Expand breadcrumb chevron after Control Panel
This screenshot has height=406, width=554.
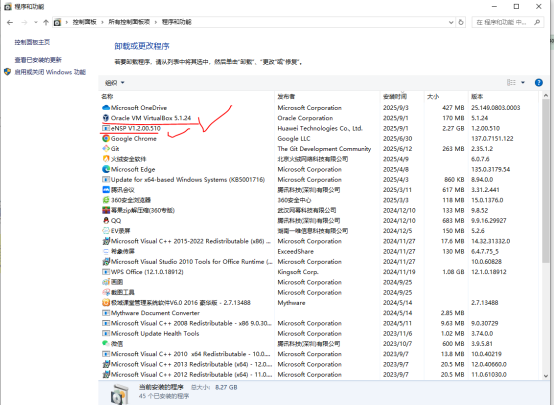[x=102, y=22]
